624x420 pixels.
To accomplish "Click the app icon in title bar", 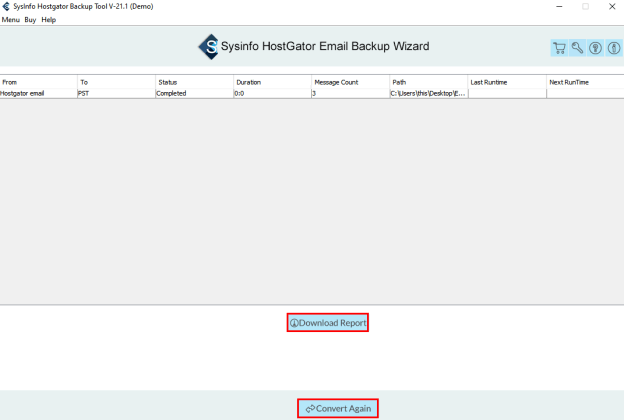I will coord(7,6).
